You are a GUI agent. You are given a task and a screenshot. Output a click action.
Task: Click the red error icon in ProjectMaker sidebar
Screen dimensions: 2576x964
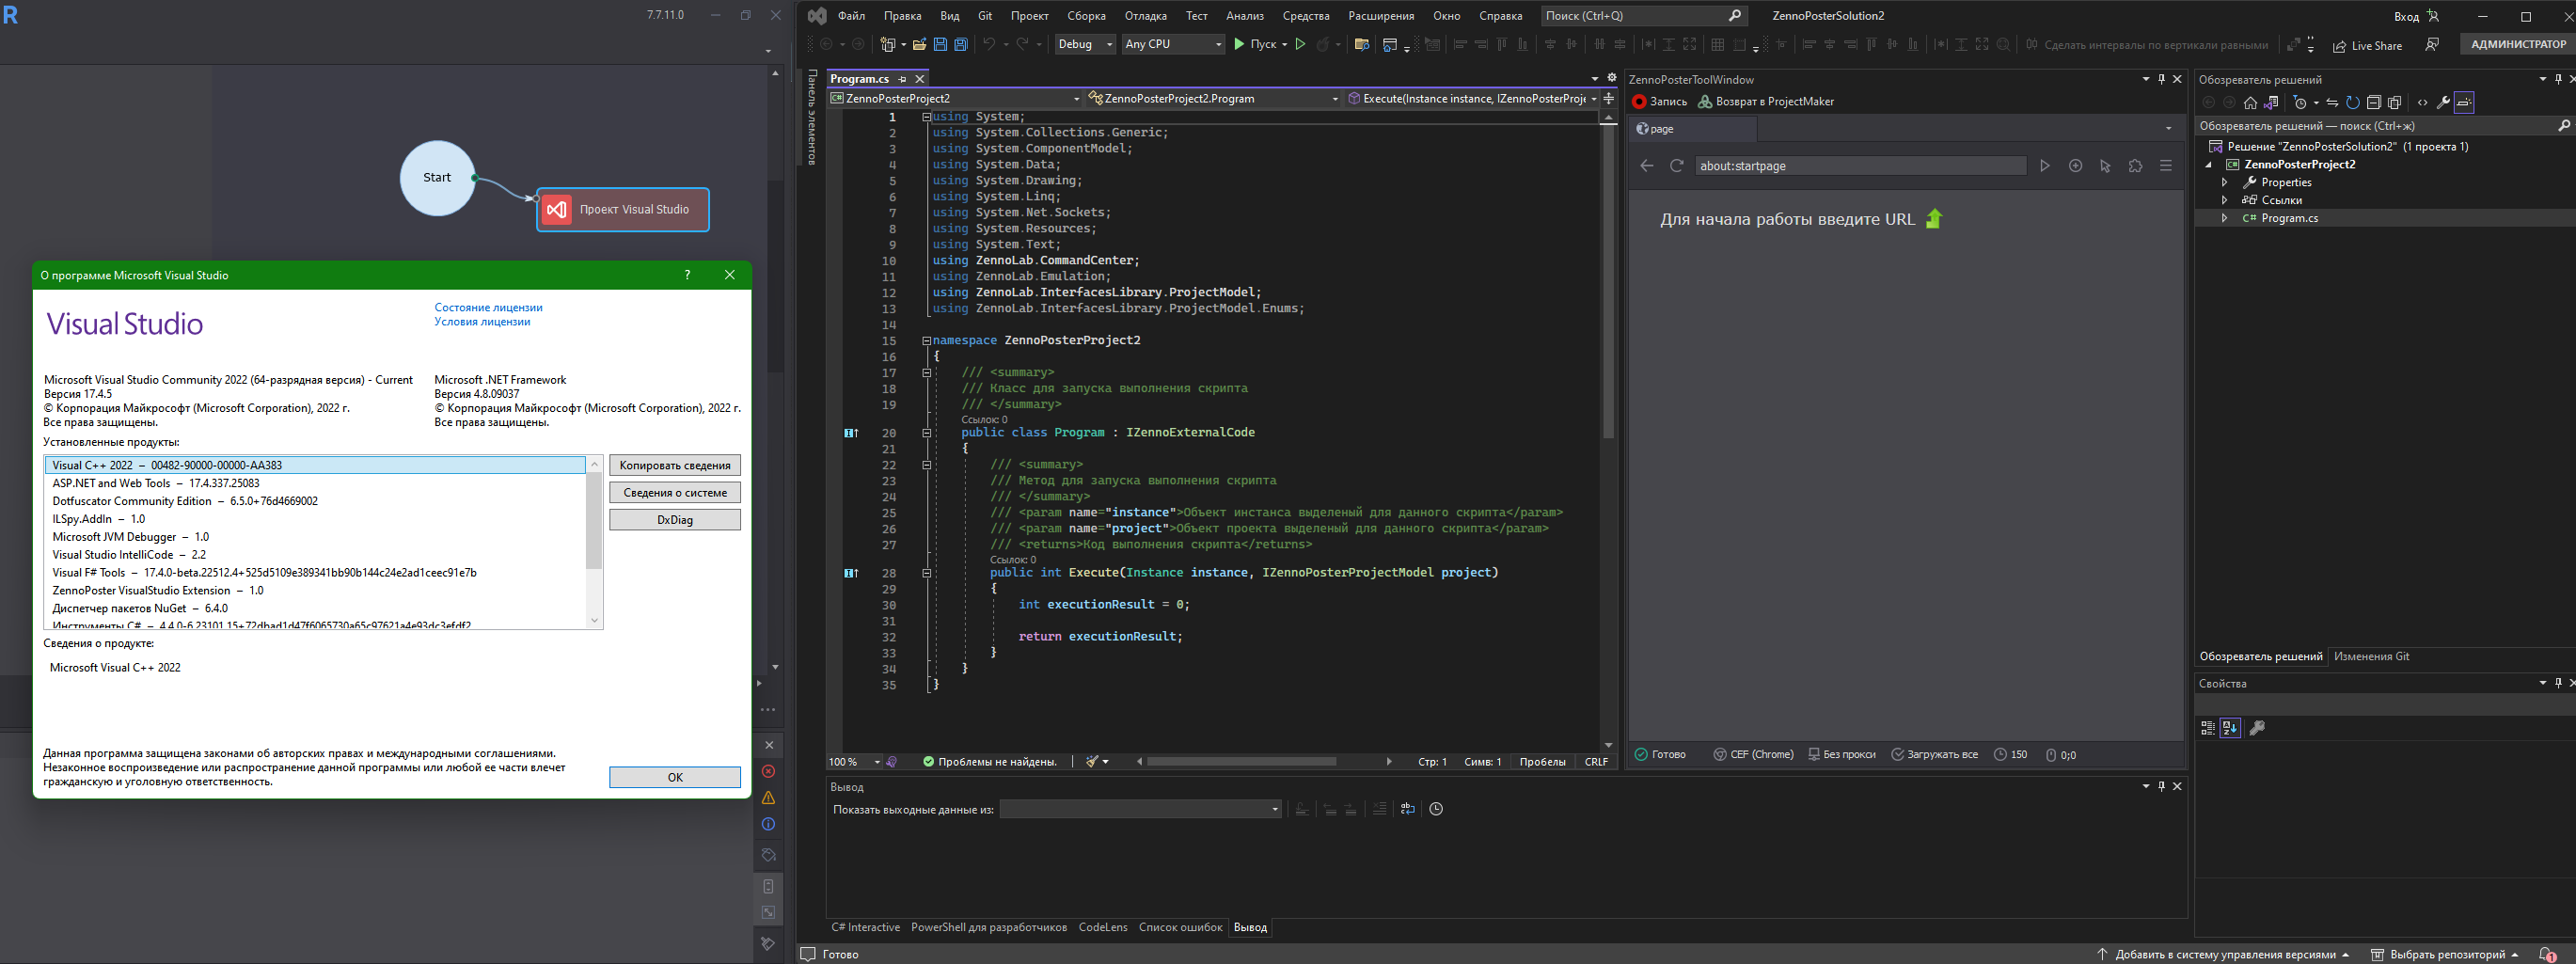click(768, 771)
